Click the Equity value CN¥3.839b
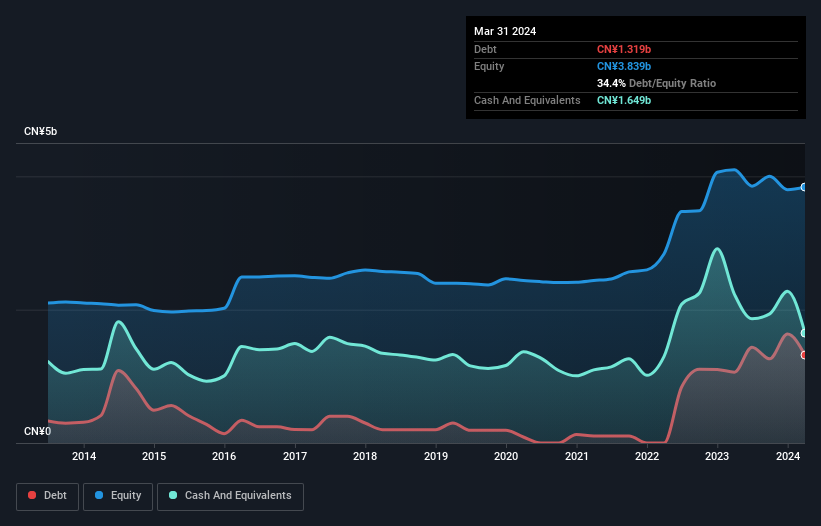 pos(624,66)
